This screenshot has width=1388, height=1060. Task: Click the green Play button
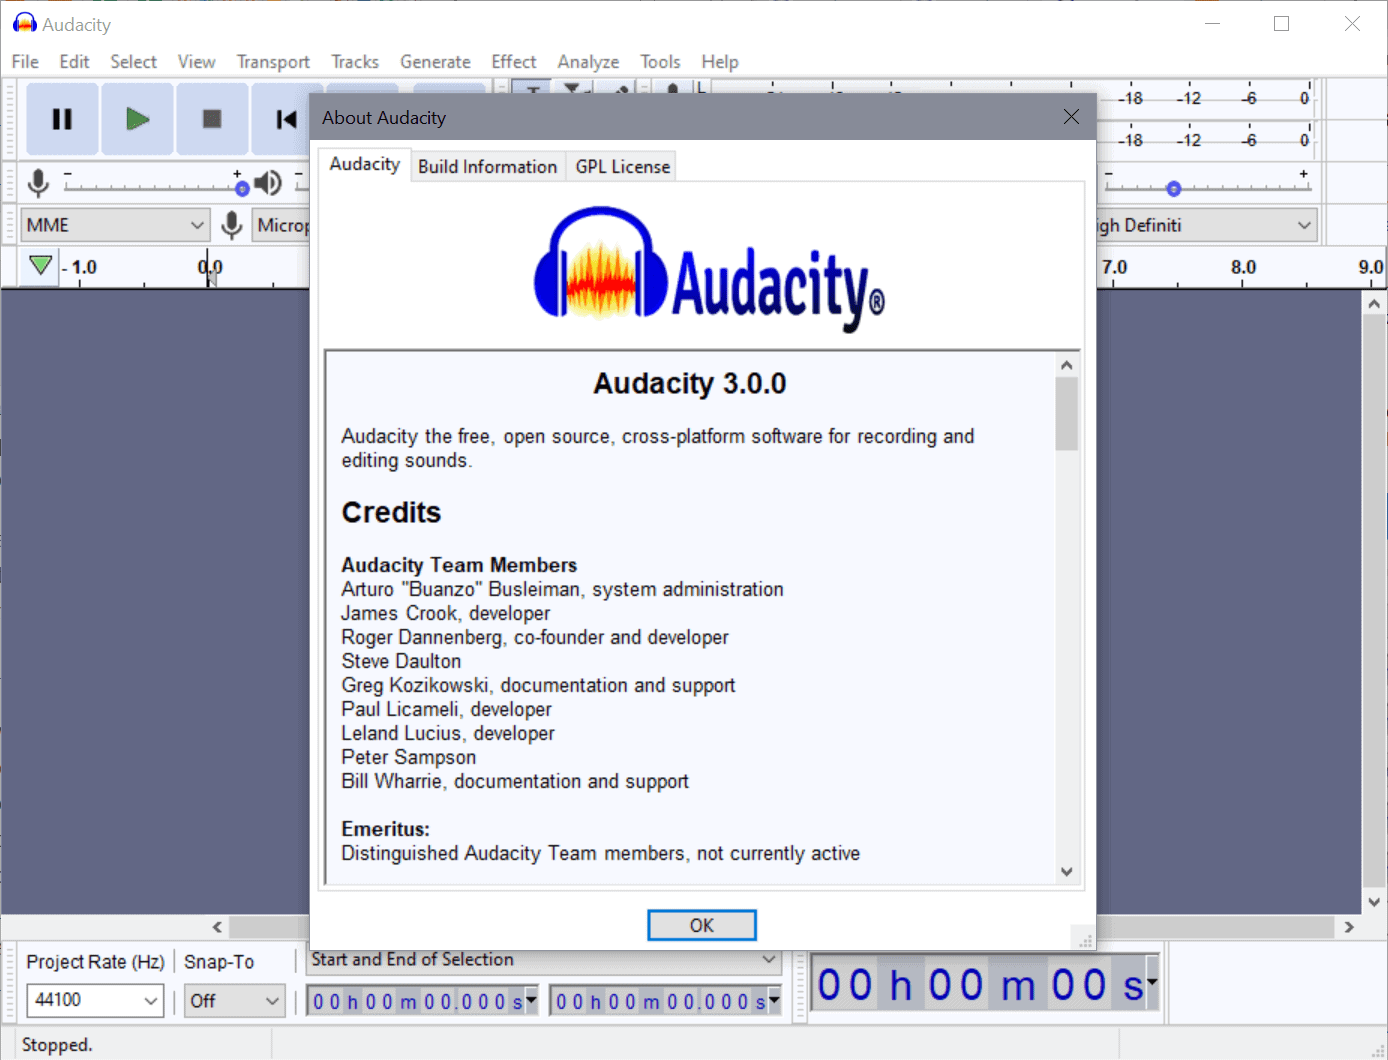click(x=137, y=119)
